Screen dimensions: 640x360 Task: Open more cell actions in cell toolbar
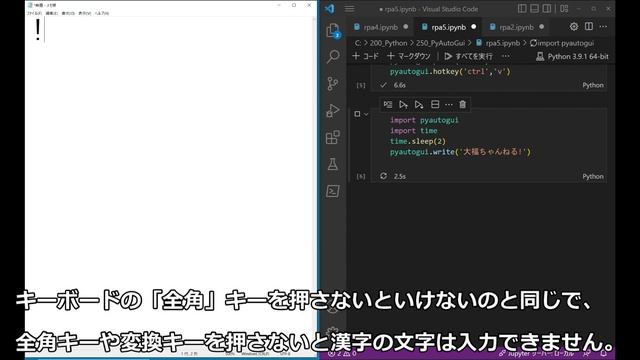click(x=449, y=104)
